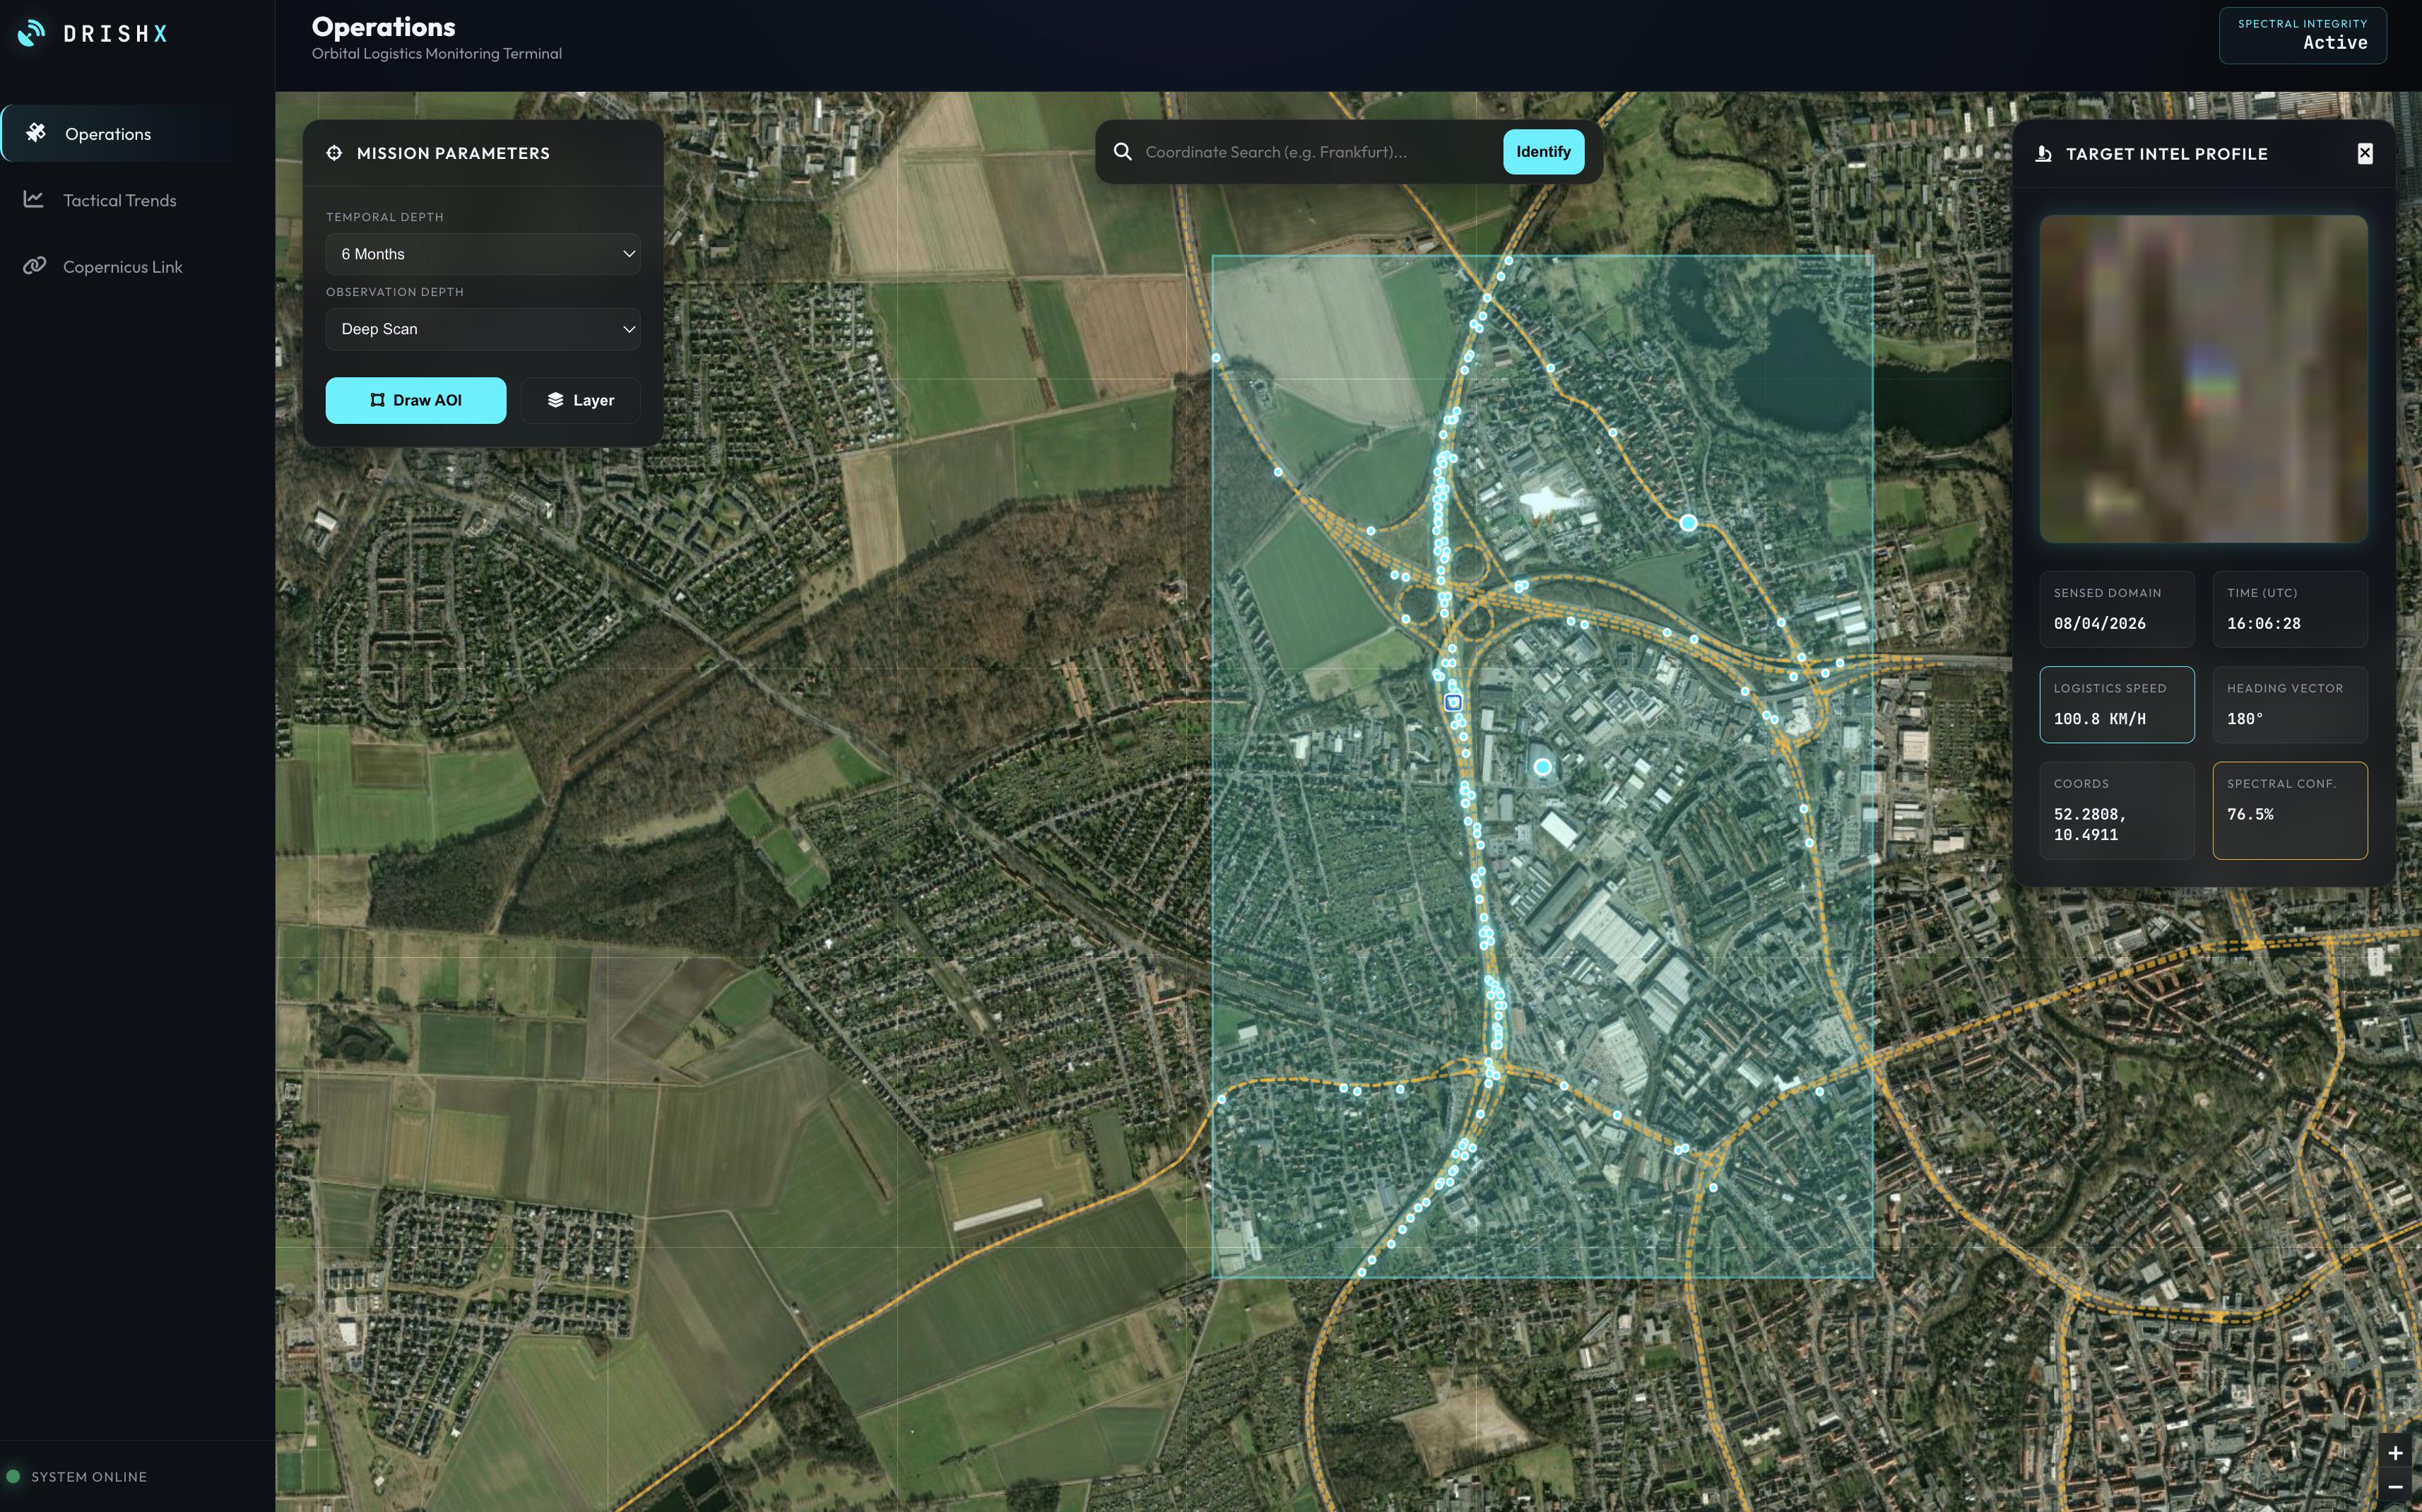Click the blurred target image thumbnail
Screen dimensions: 2422x1512
point(2203,379)
